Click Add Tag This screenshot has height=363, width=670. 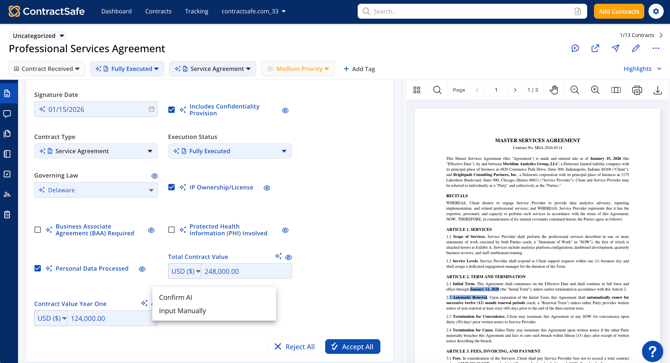359,69
